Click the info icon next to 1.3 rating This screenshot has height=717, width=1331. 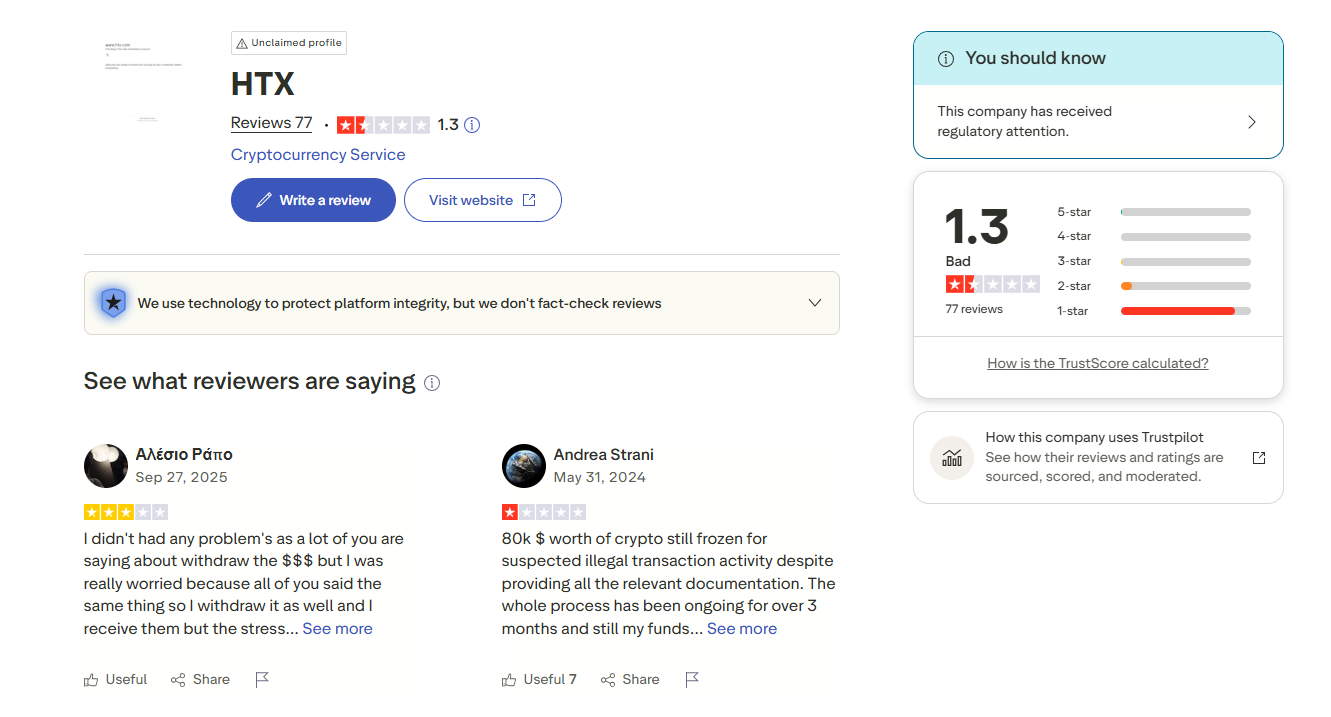[x=472, y=125]
